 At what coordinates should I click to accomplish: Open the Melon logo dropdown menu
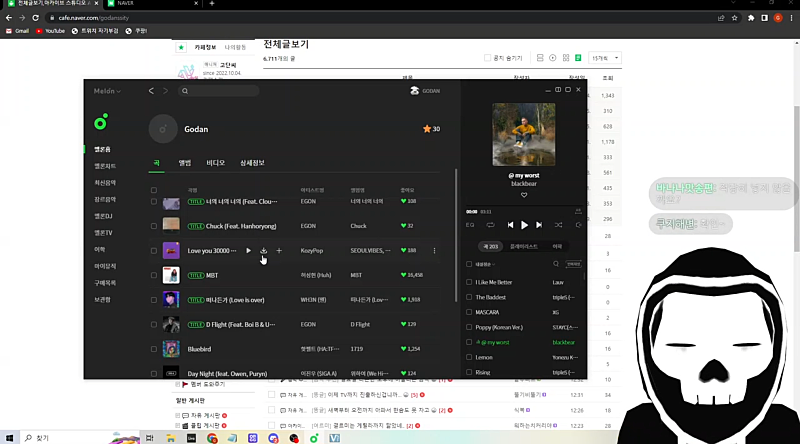[106, 91]
